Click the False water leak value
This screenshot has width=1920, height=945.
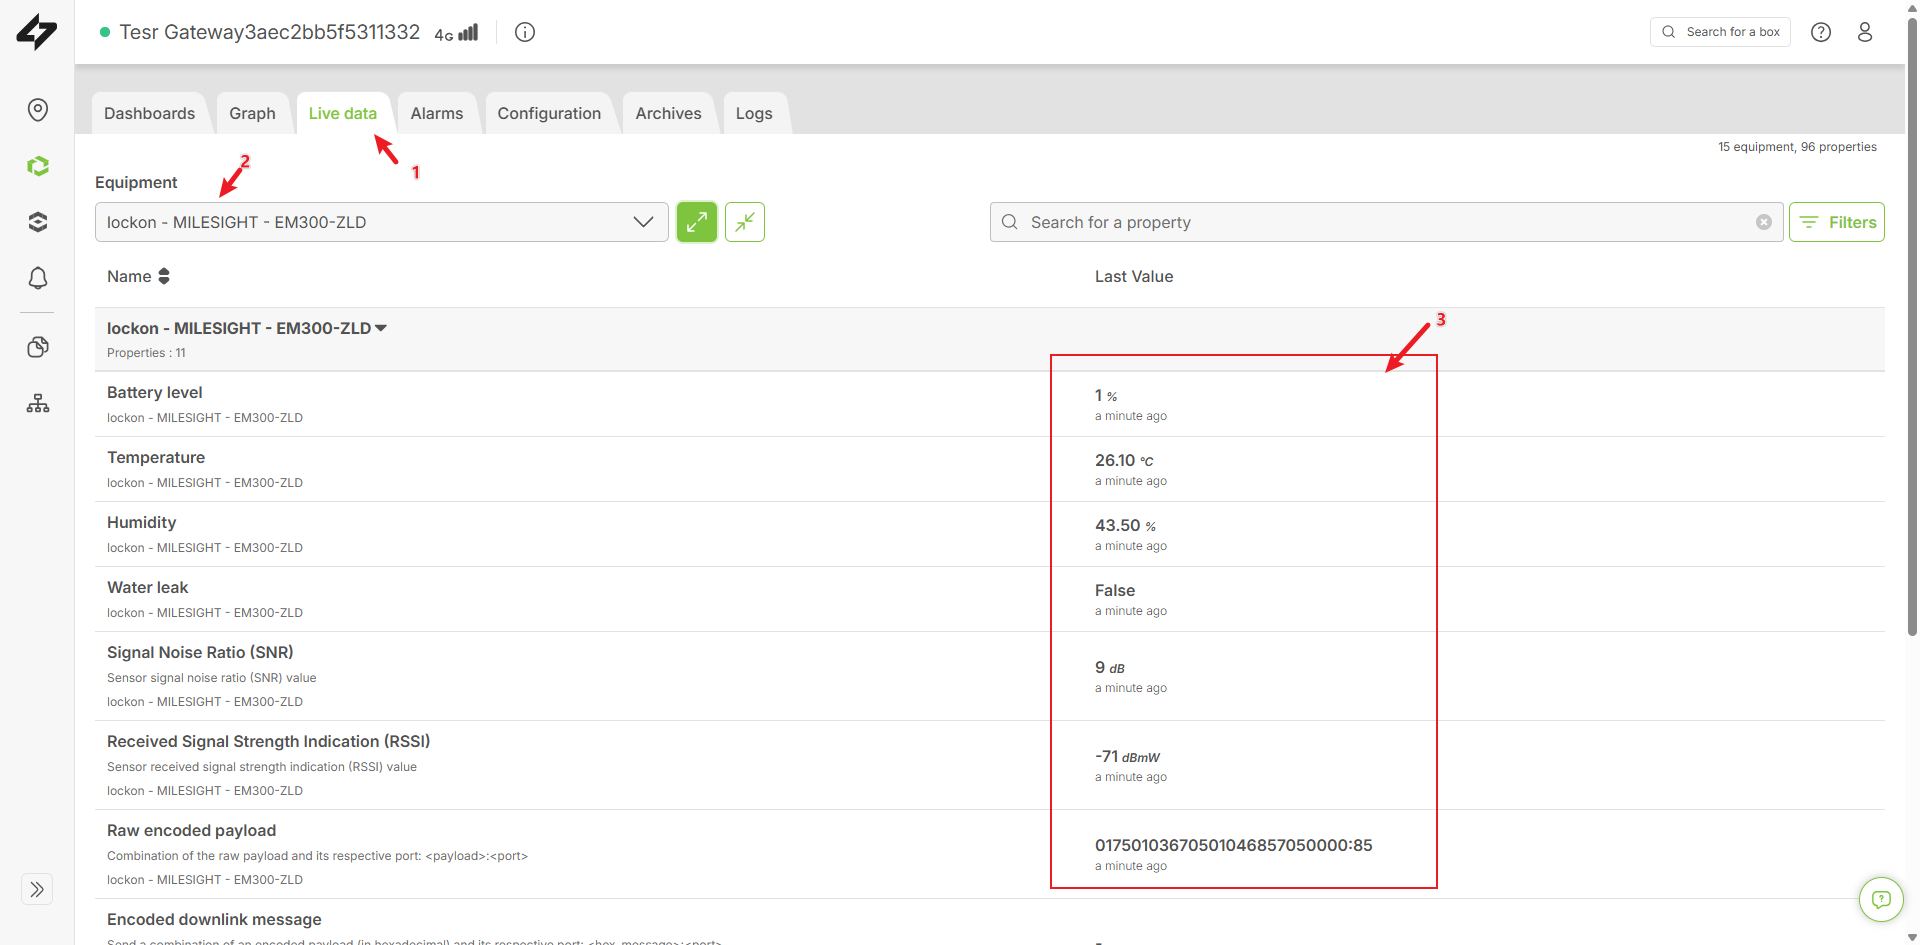tap(1115, 590)
